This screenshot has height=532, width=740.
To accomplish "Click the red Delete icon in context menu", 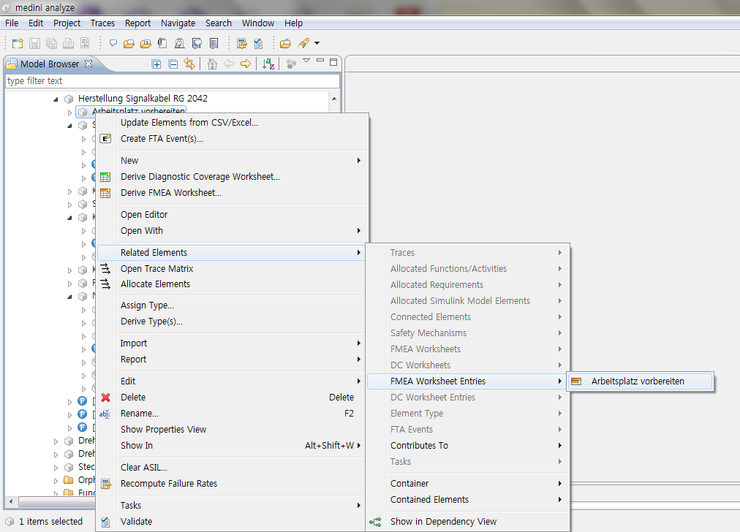I will coord(105,397).
